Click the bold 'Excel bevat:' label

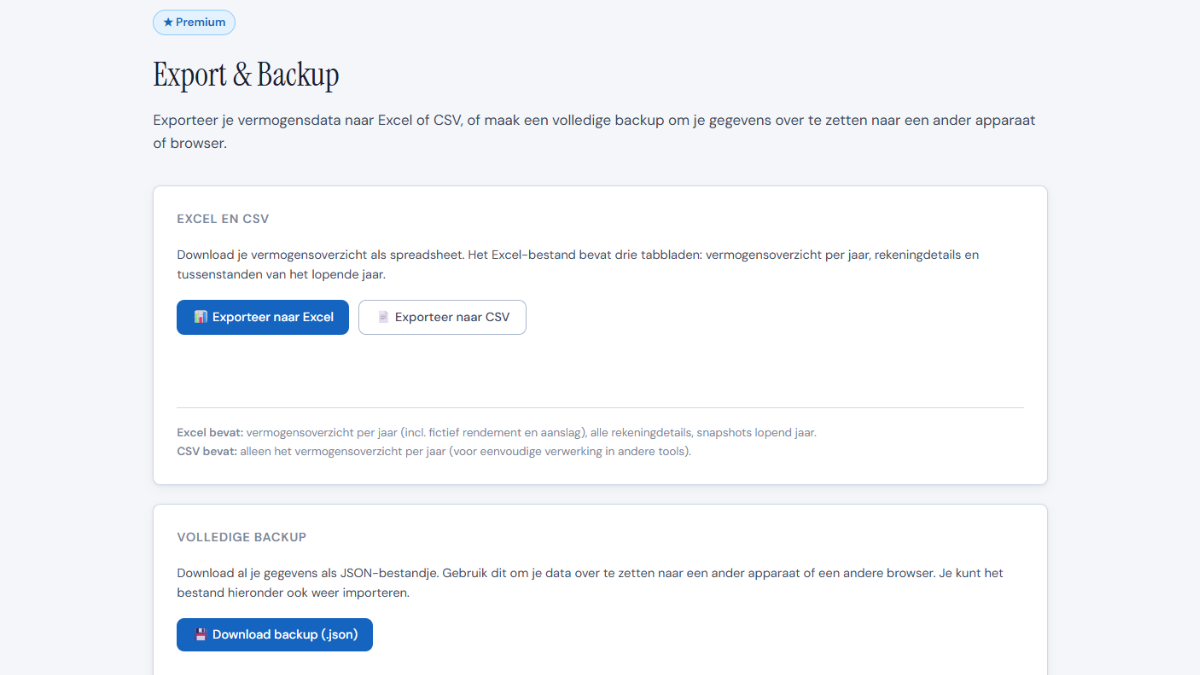tap(210, 433)
